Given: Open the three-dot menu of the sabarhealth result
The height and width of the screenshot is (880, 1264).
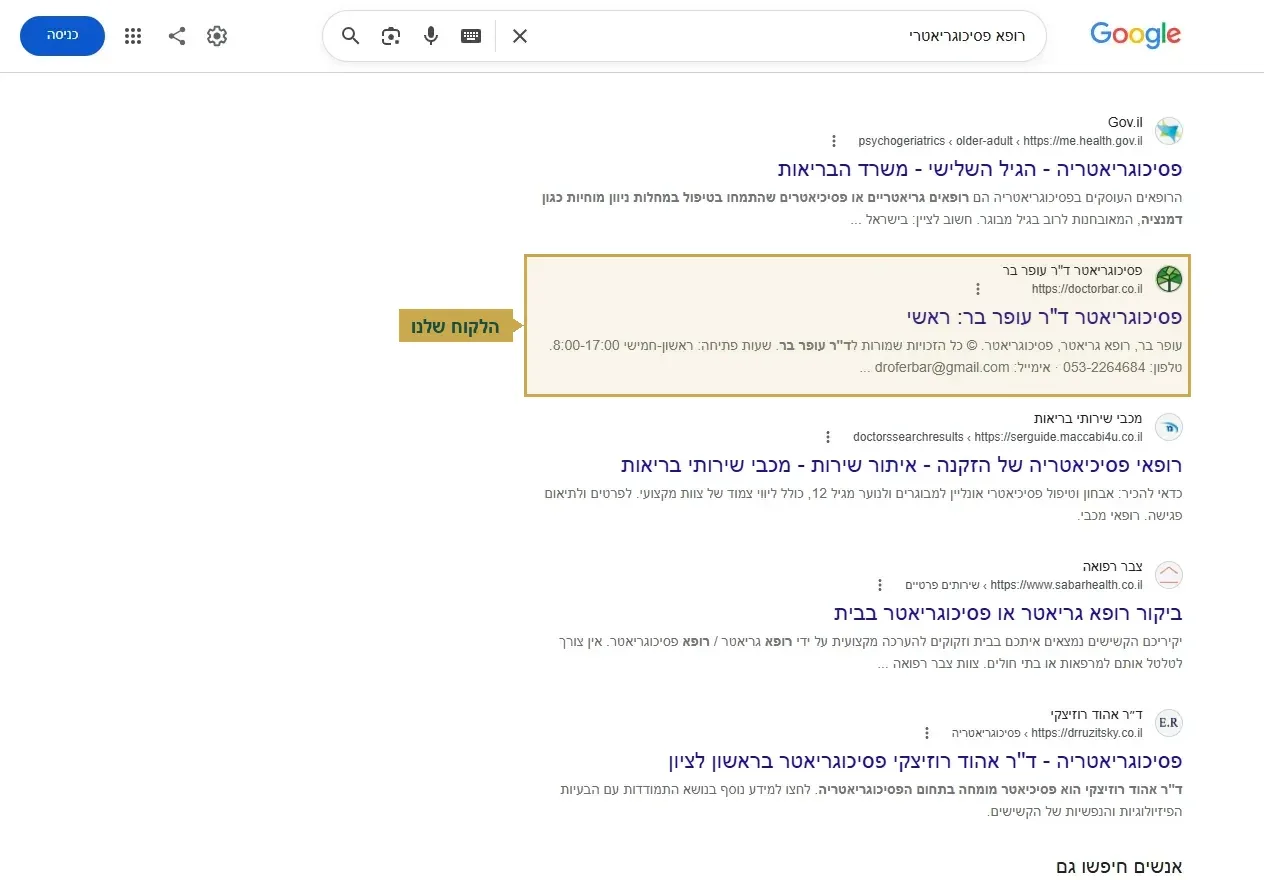Looking at the screenshot, I should pyautogui.click(x=880, y=585).
